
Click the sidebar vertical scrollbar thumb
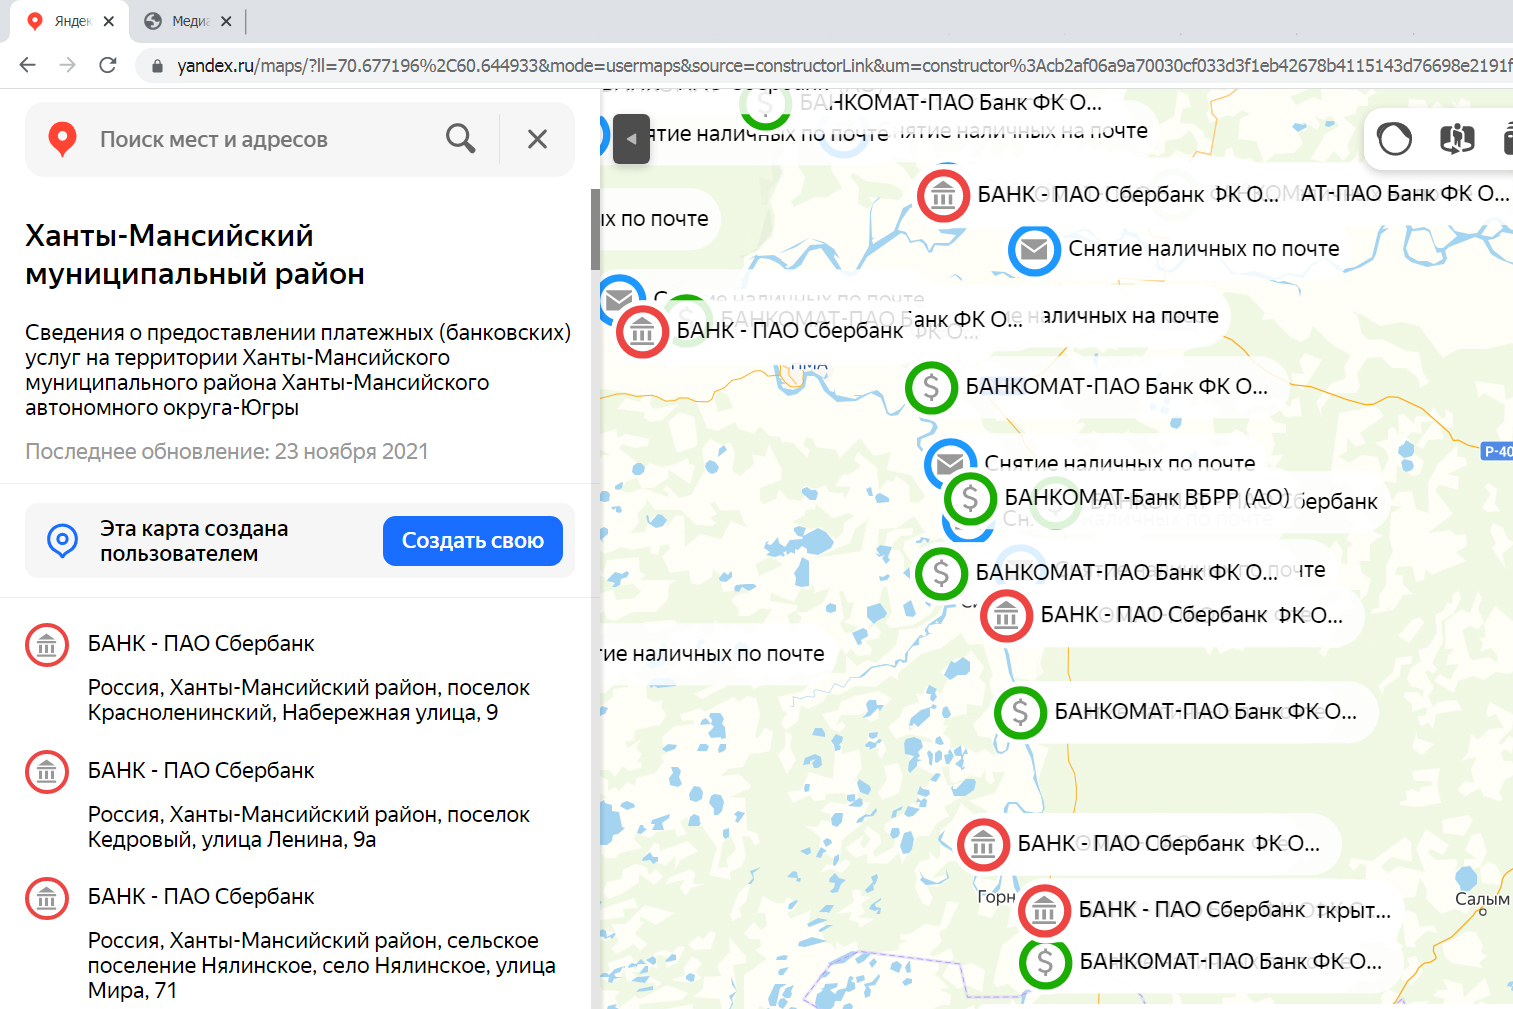coord(595,229)
